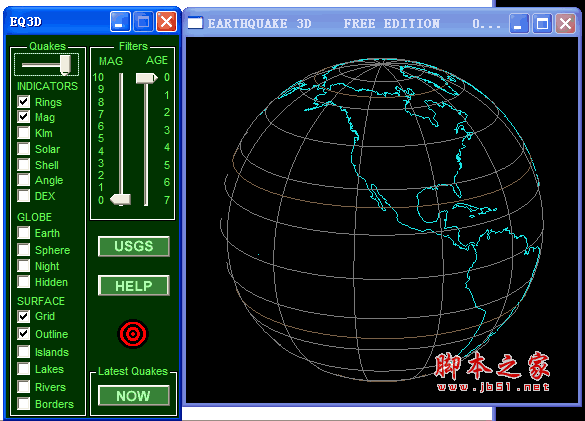Check the Night globe option
The image size is (585, 421).
[24, 266]
